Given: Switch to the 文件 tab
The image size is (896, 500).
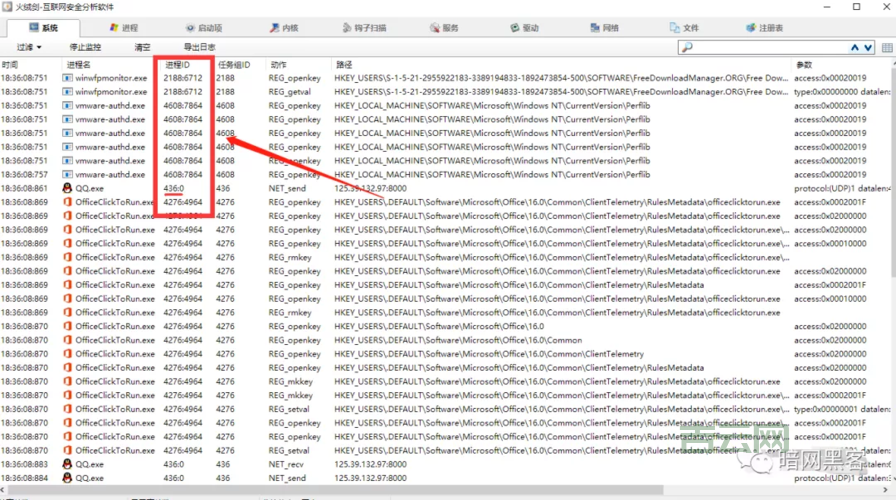Looking at the screenshot, I should [x=683, y=29].
